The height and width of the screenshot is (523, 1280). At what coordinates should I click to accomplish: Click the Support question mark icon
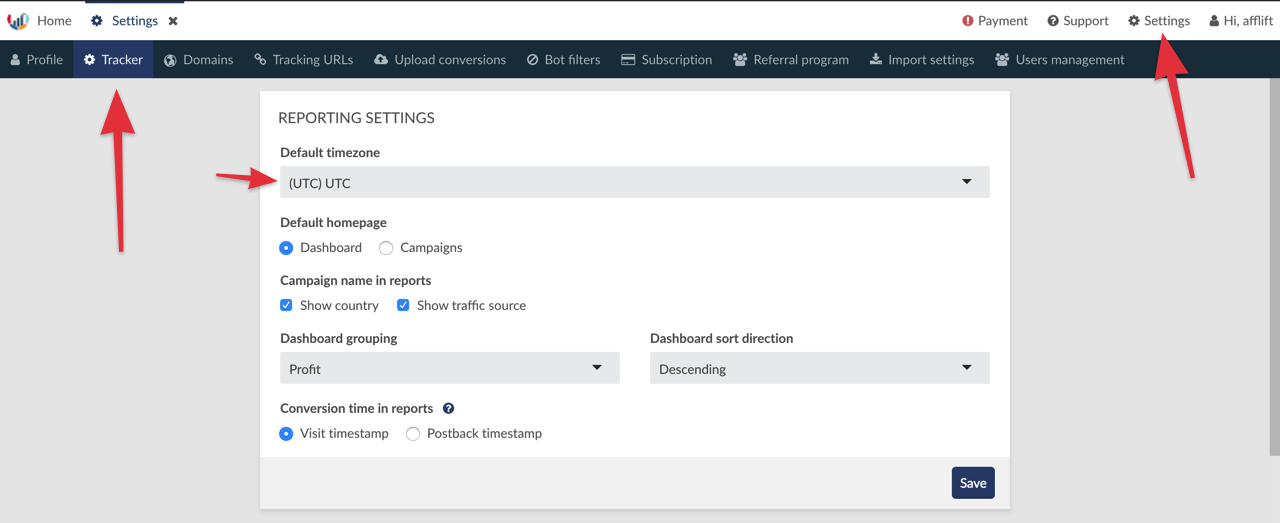click(x=1053, y=20)
